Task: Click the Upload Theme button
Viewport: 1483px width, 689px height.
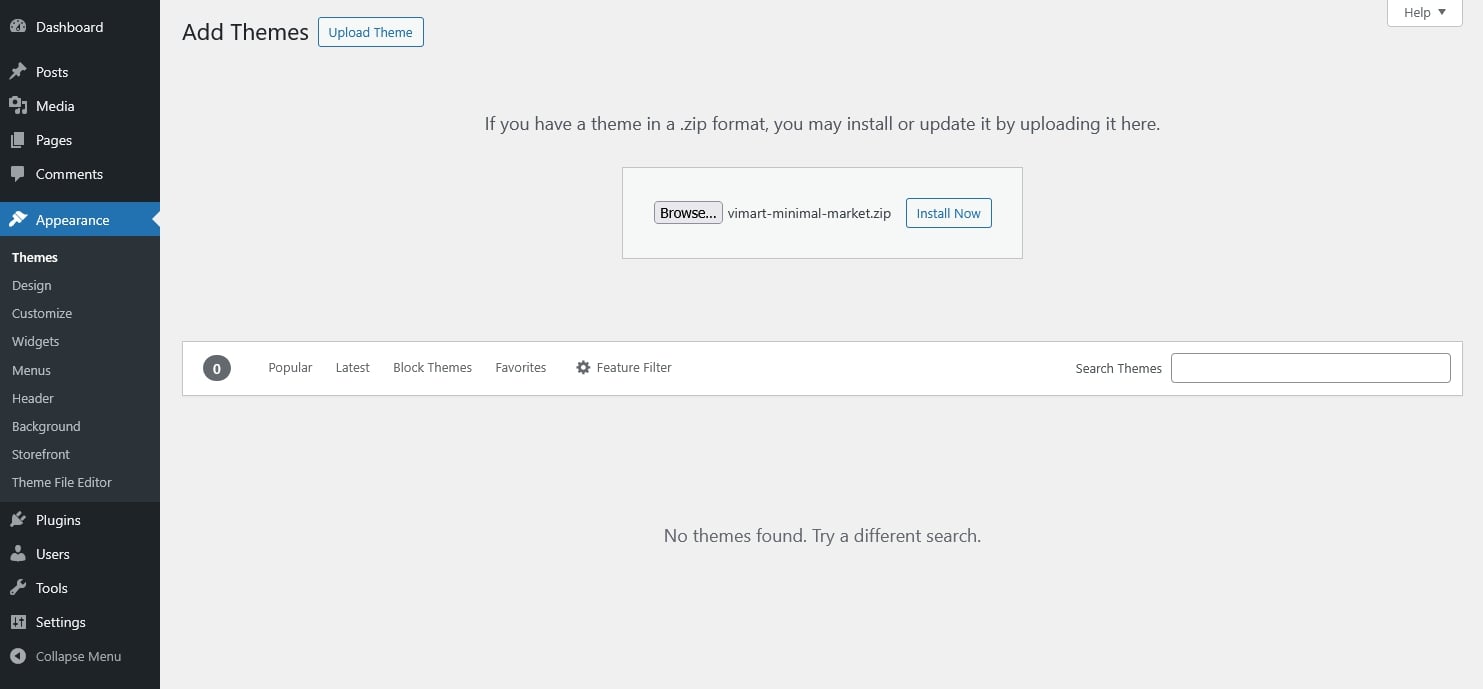Action: point(370,32)
